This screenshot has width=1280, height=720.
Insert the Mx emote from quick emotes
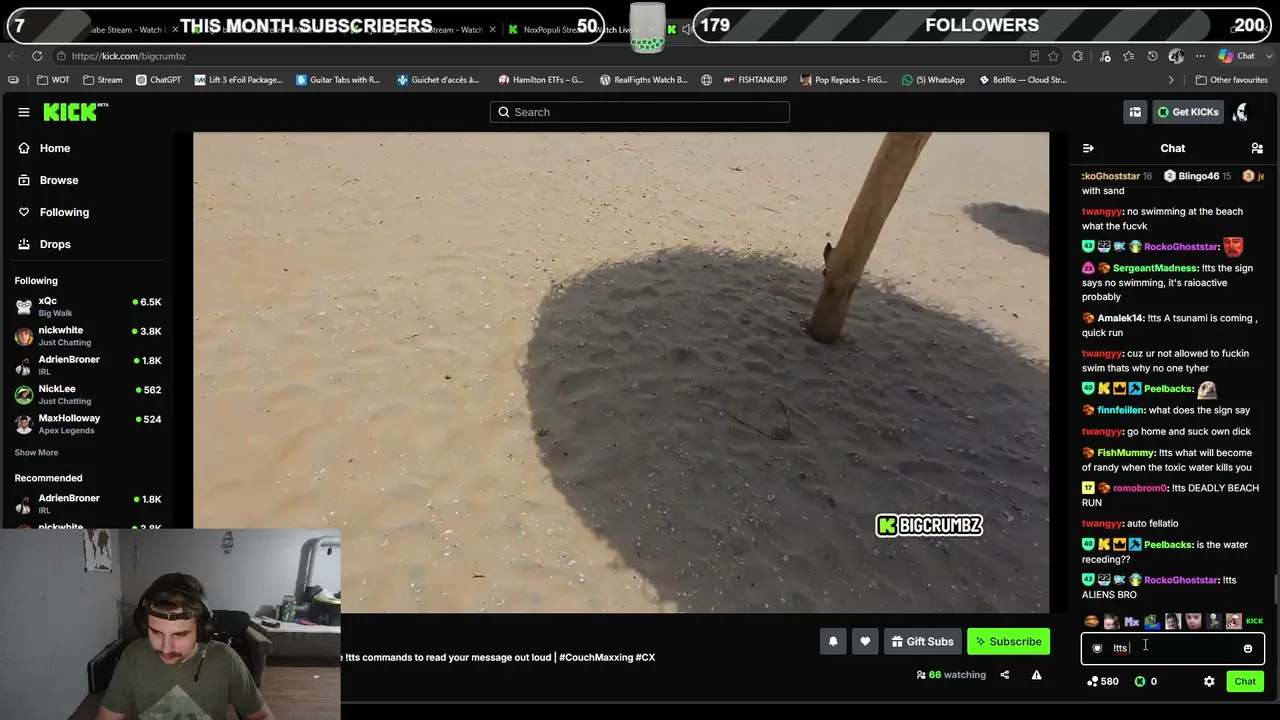click(x=1132, y=621)
